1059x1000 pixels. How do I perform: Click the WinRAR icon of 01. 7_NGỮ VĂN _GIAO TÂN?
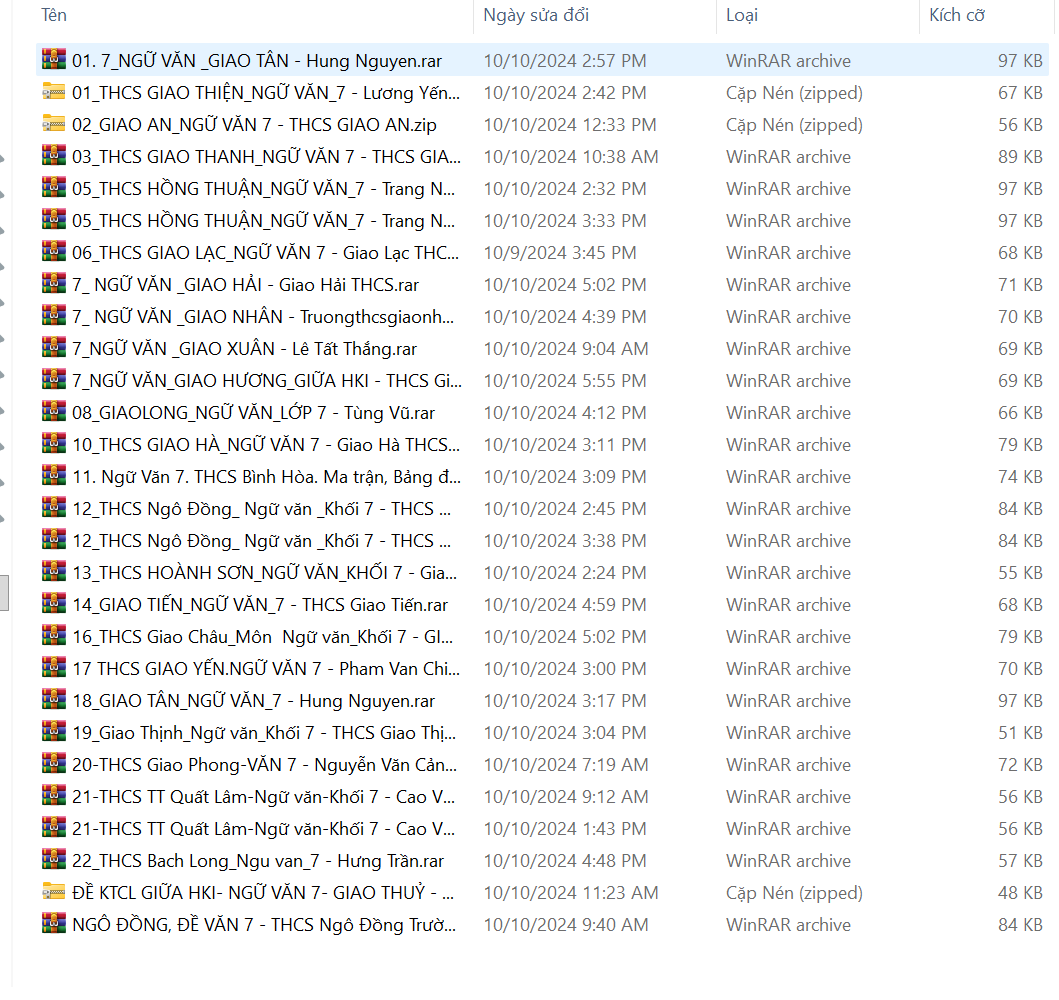(x=53, y=61)
